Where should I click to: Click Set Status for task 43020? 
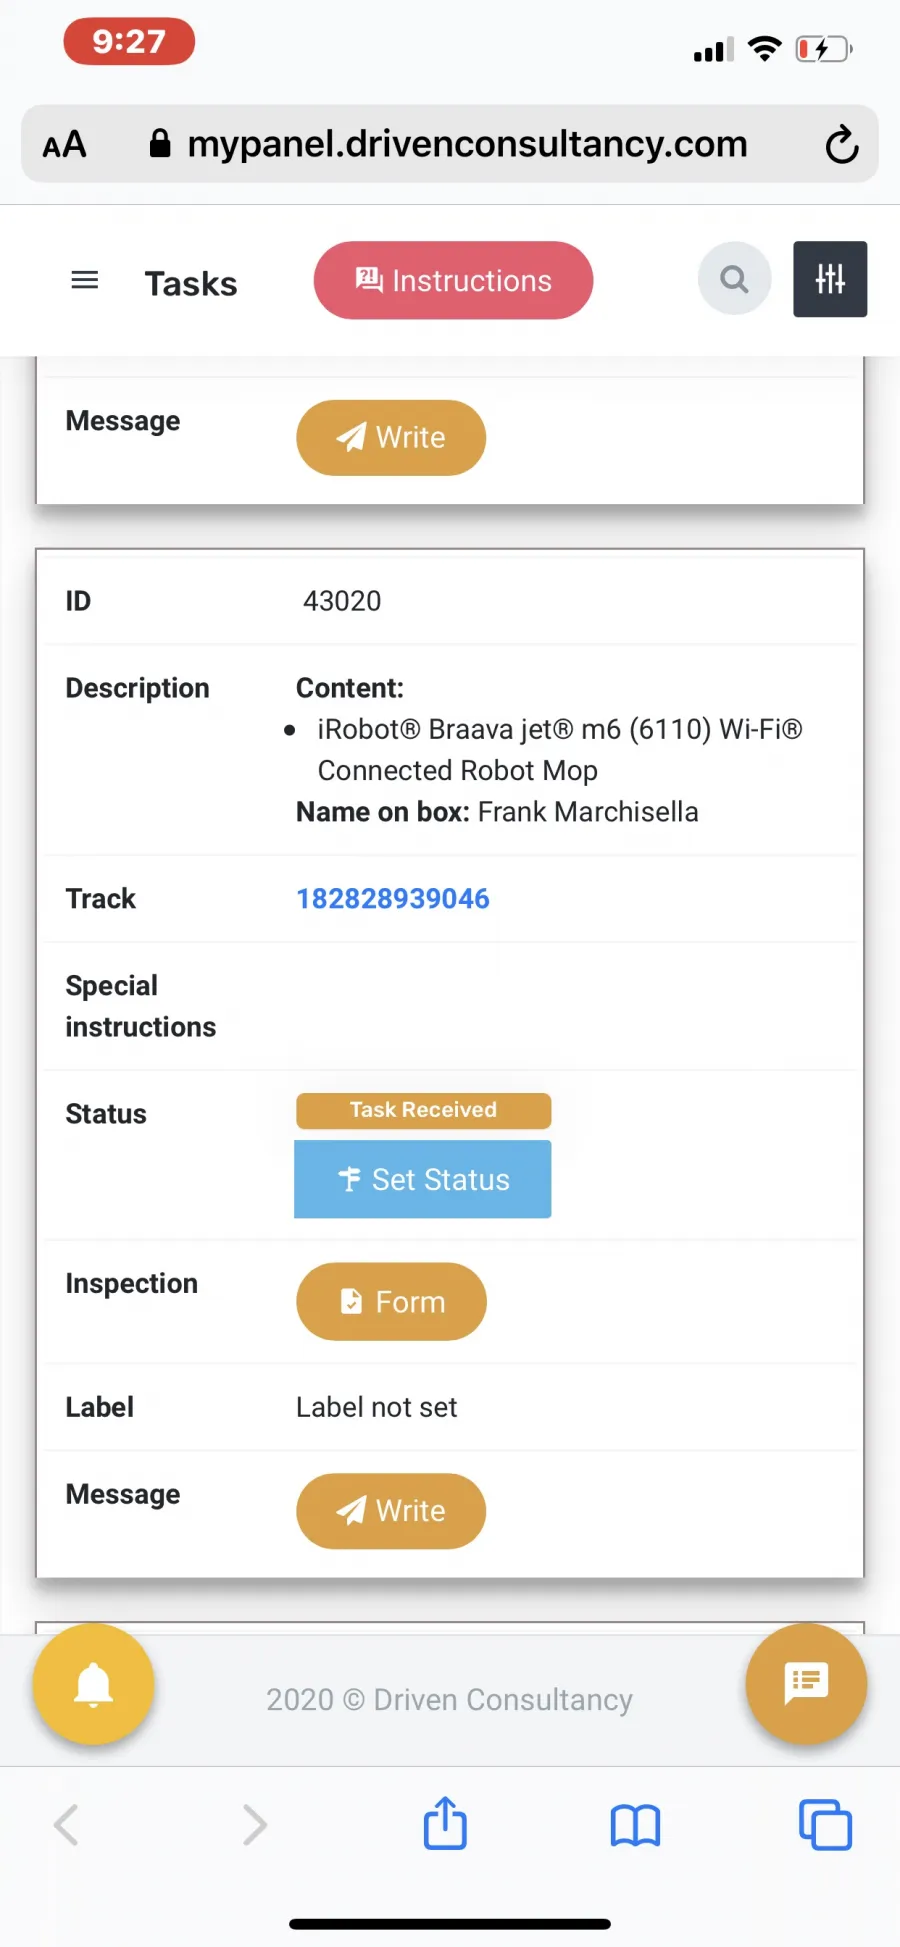[423, 1179]
